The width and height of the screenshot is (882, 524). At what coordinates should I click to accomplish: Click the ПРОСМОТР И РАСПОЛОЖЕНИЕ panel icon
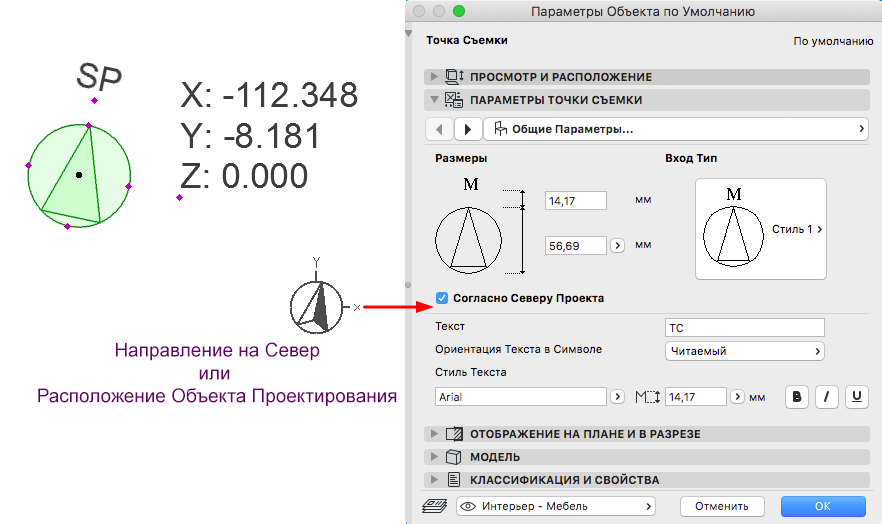pos(454,76)
